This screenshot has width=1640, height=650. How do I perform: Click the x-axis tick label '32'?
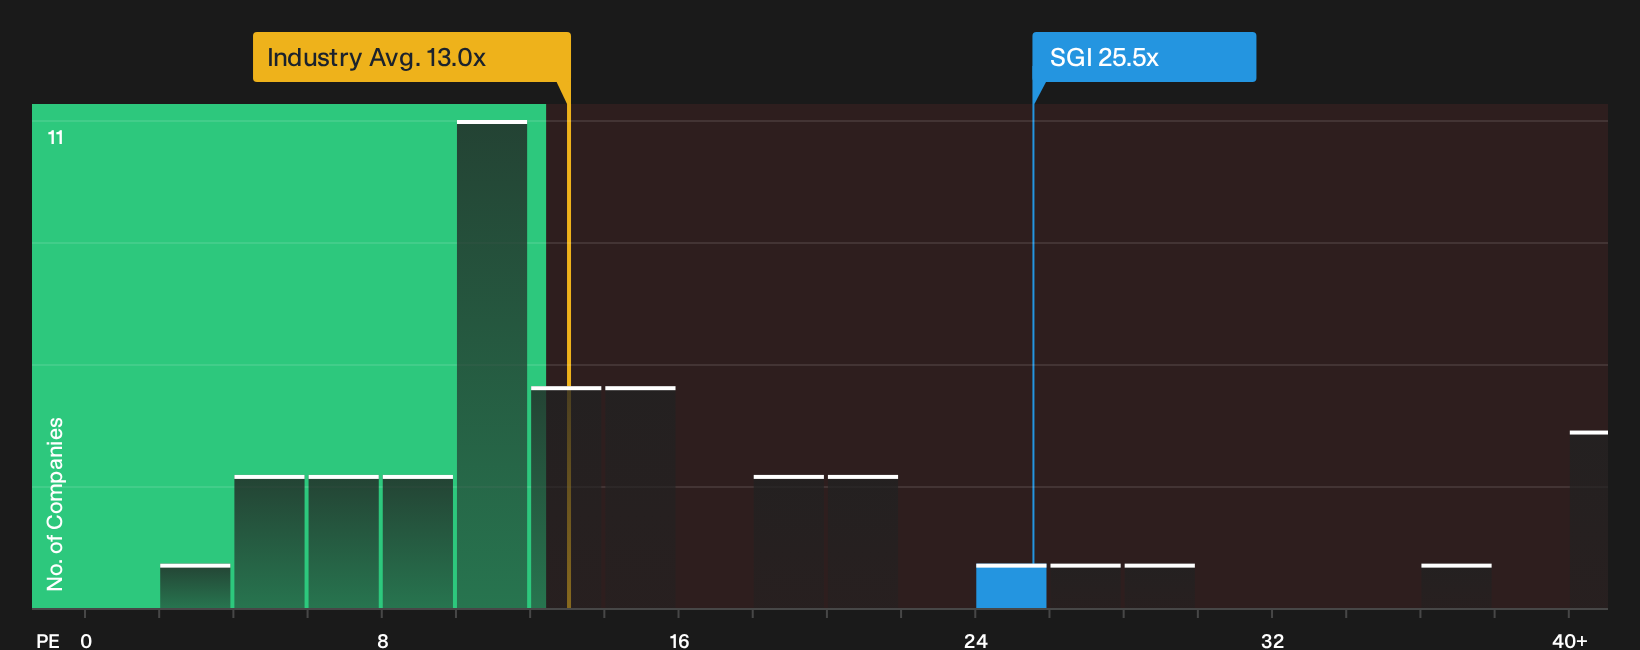1272,641
